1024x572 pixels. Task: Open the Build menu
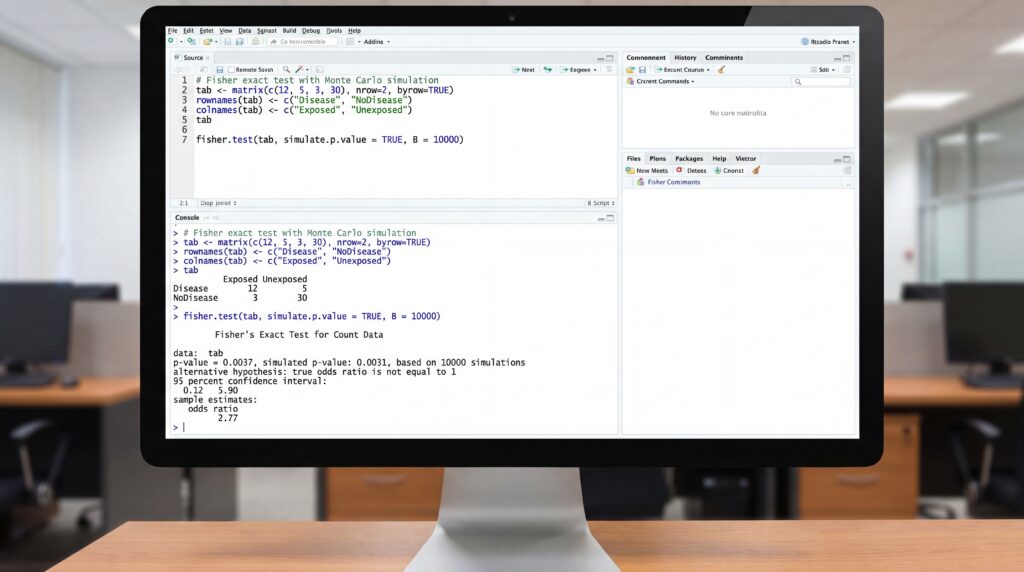289,31
